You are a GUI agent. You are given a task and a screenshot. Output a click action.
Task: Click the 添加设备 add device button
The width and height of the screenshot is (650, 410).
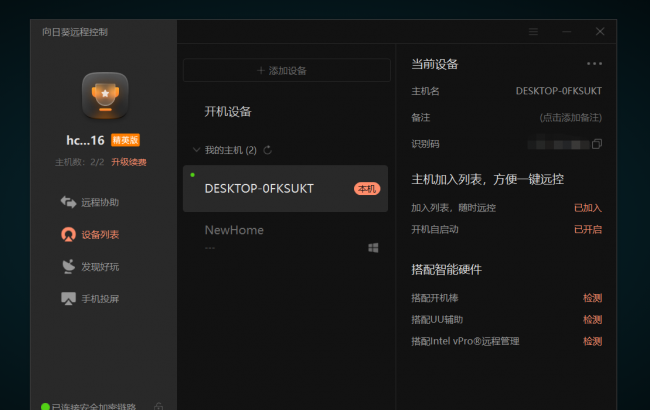point(286,70)
